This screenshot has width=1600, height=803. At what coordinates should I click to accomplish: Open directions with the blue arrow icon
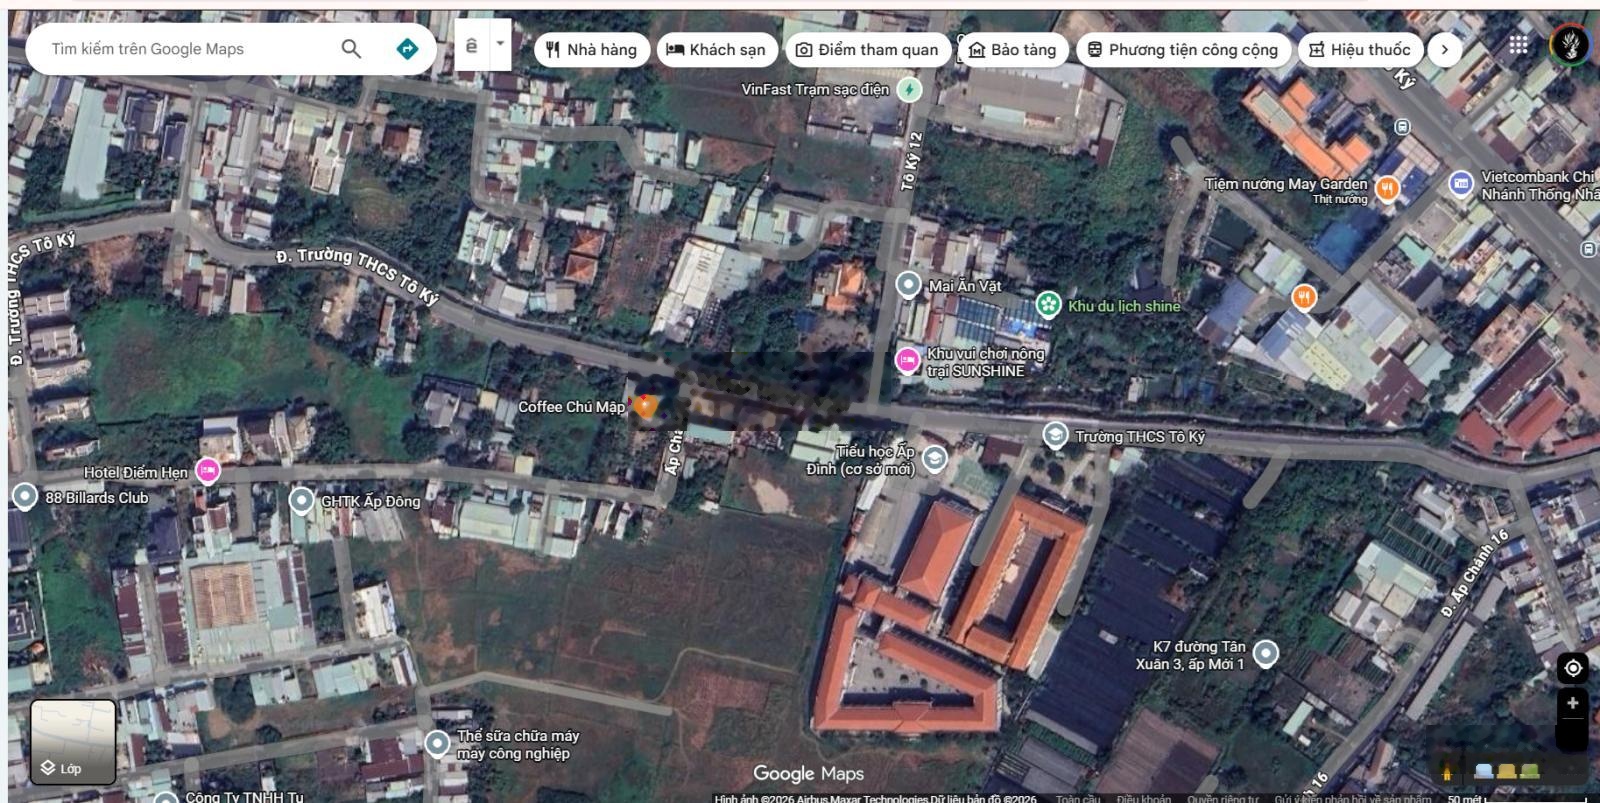coord(407,49)
